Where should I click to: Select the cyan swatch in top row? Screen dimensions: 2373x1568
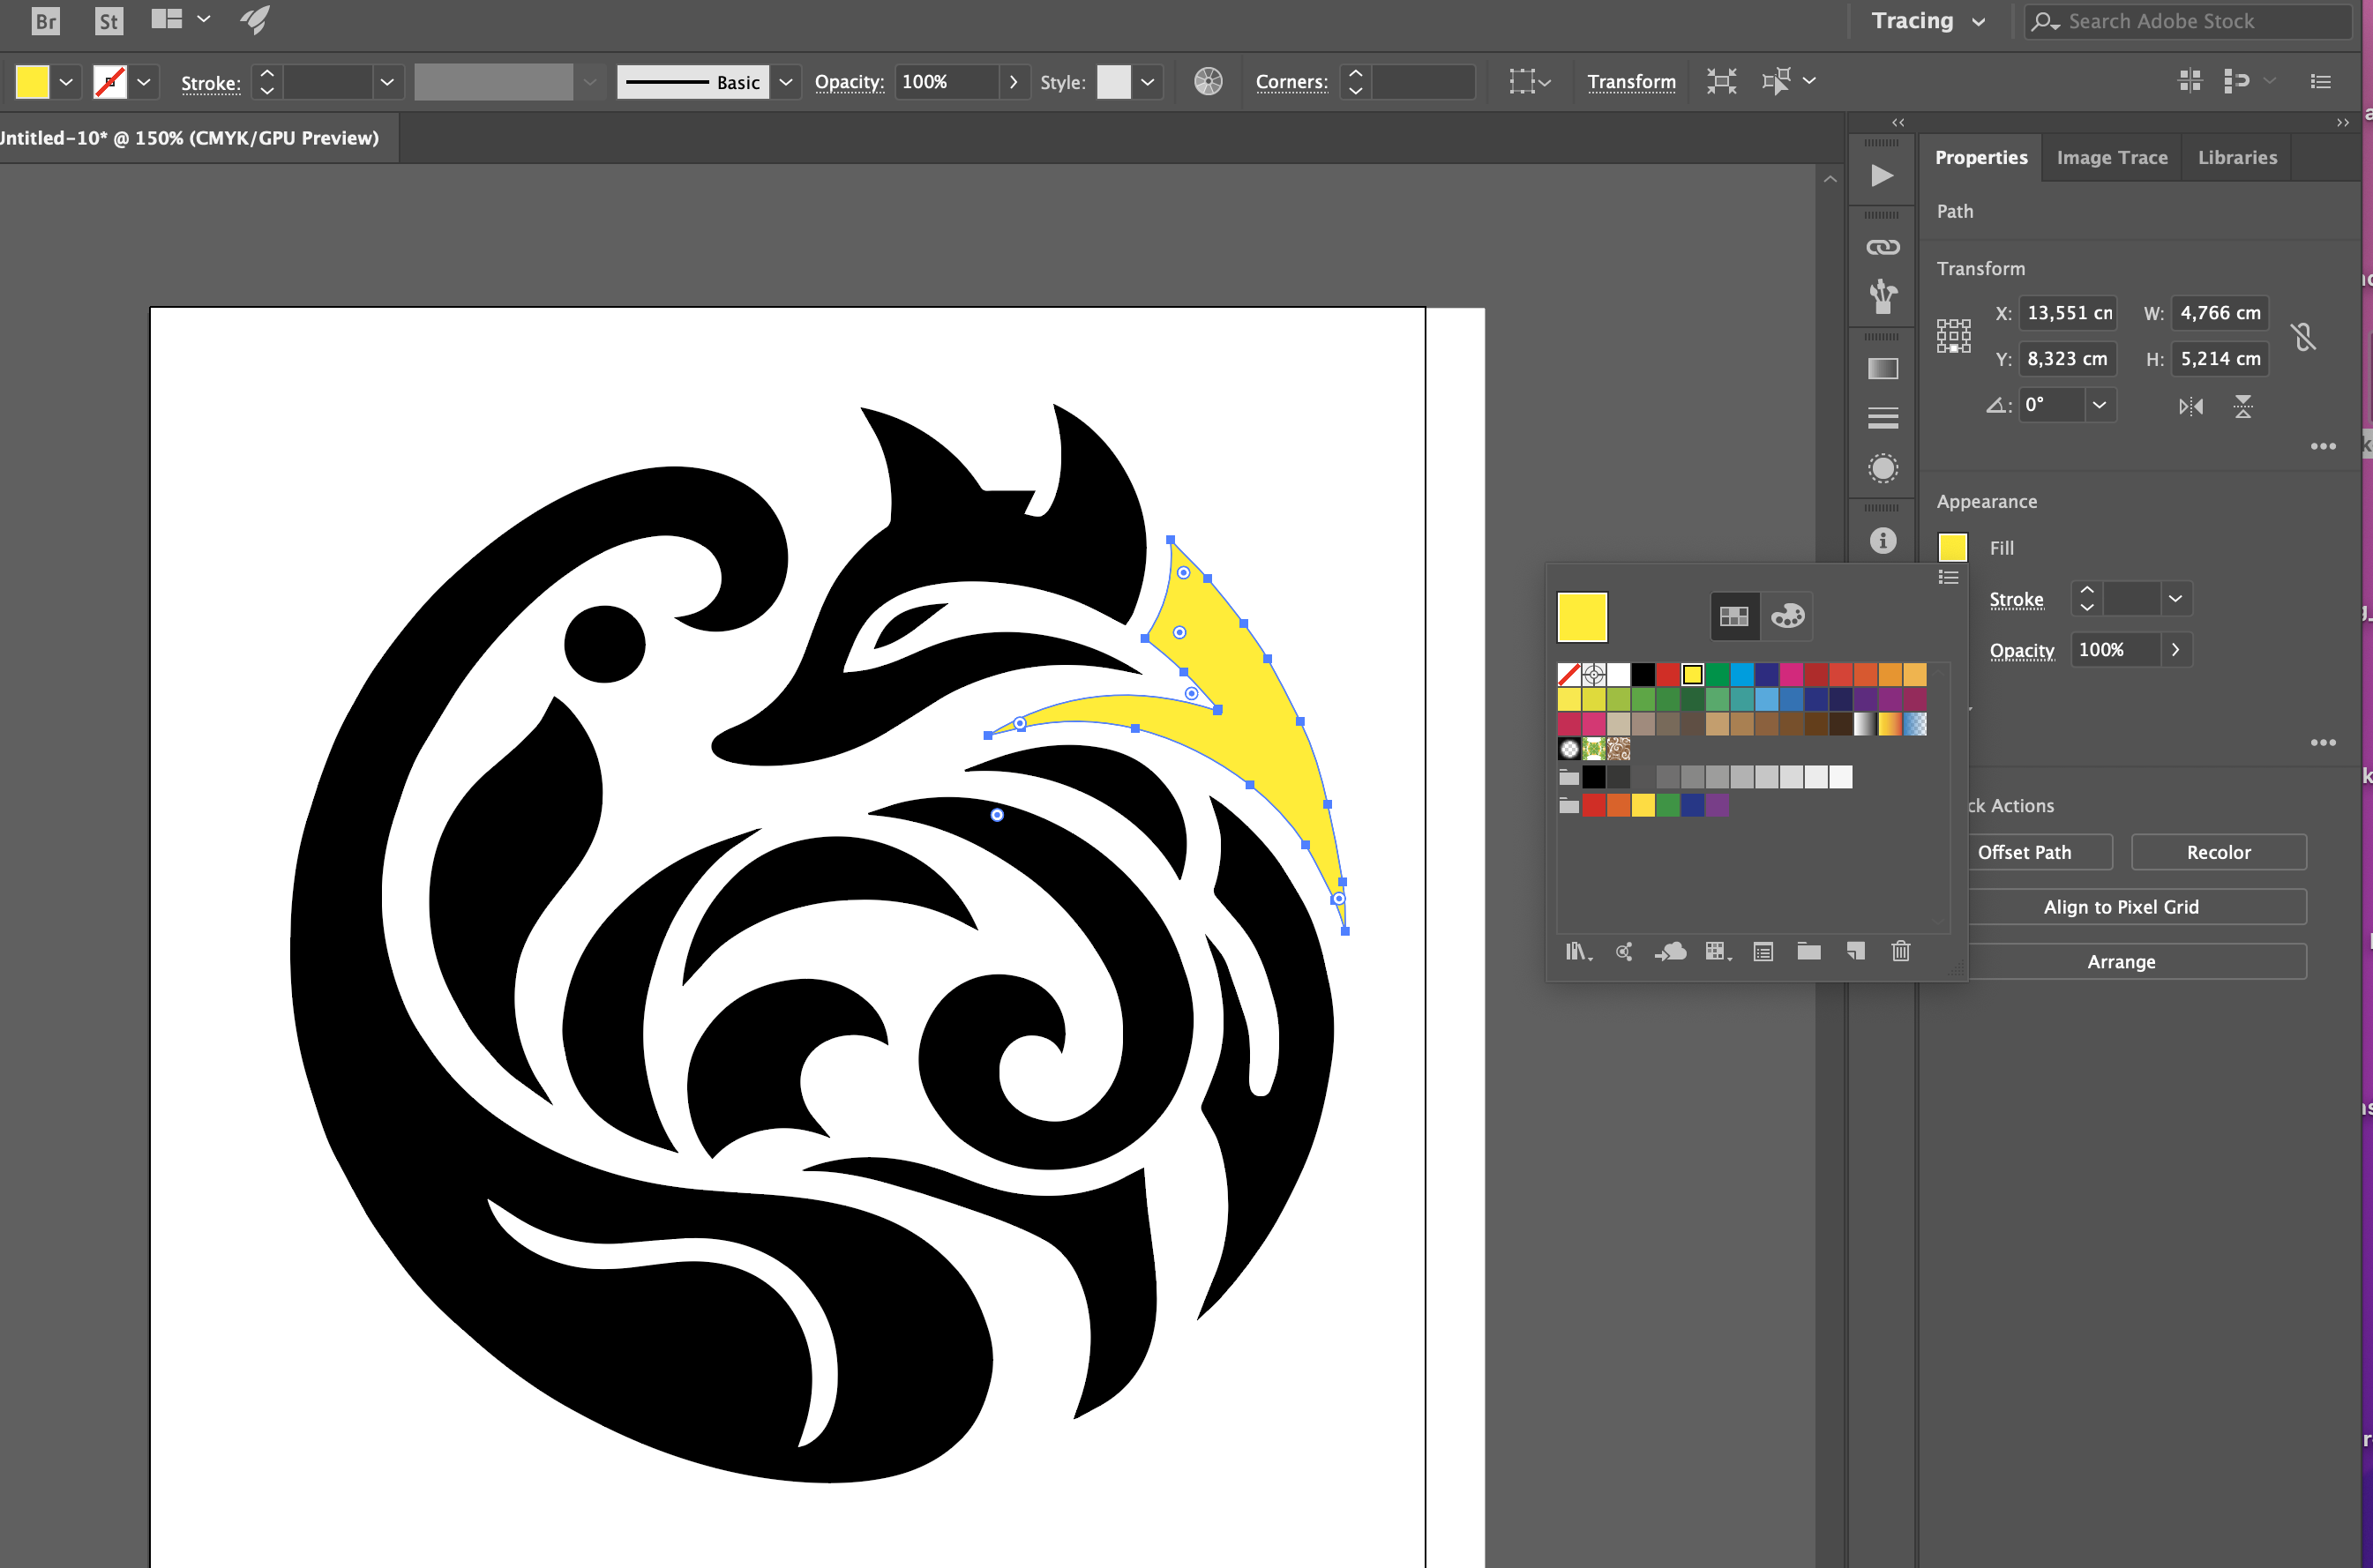[1741, 674]
